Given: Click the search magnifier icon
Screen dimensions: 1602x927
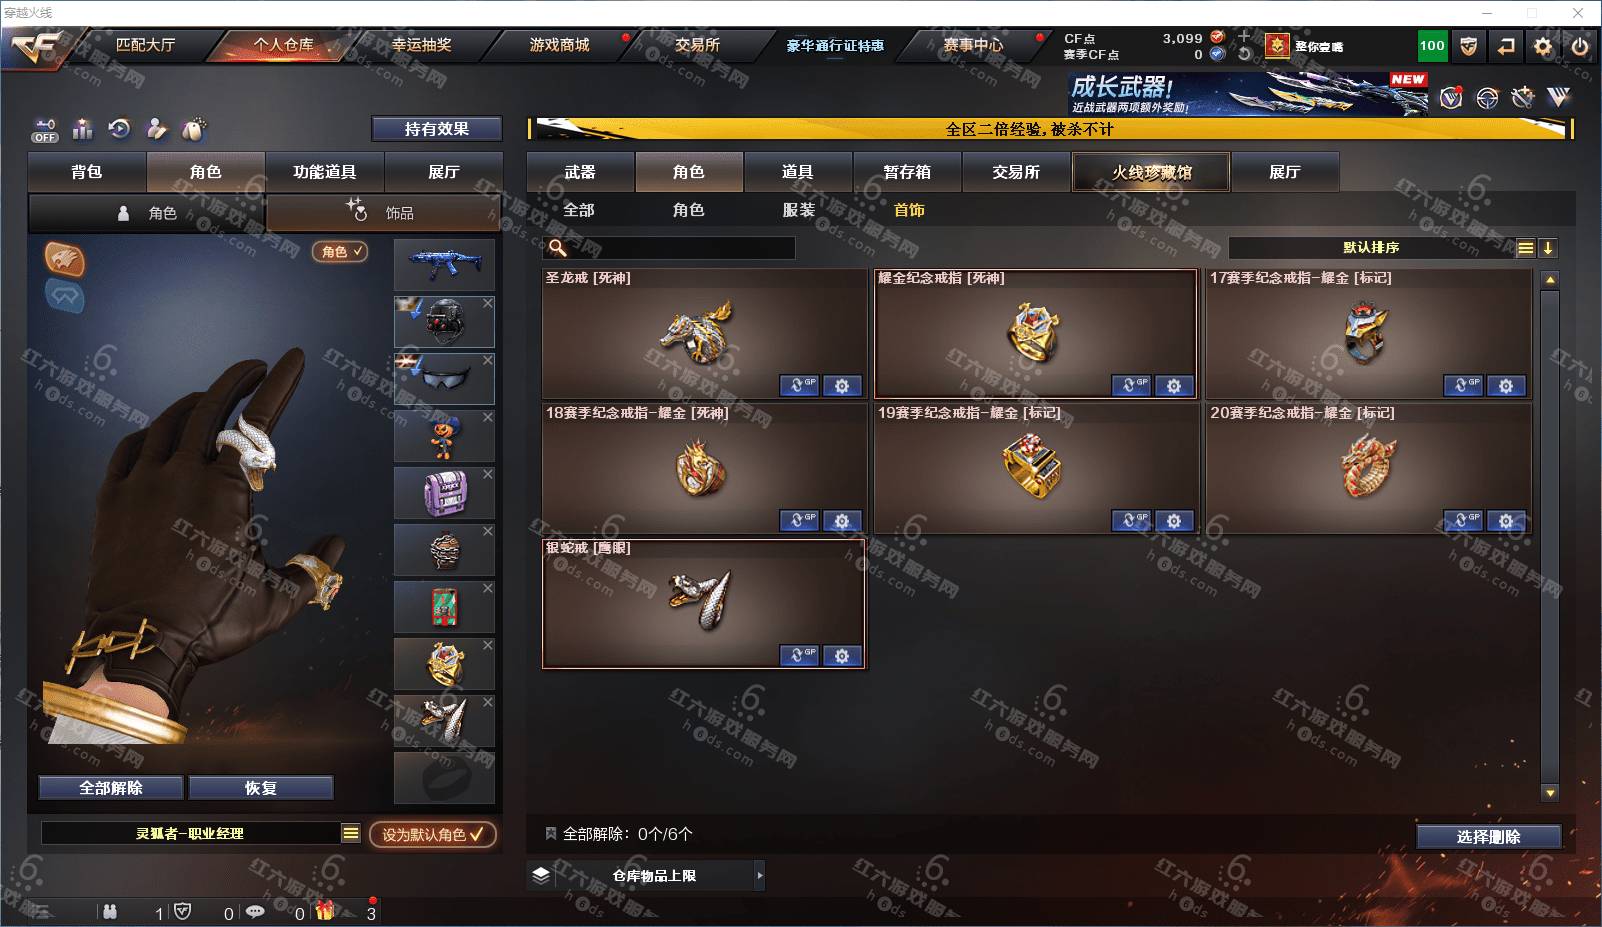Looking at the screenshot, I should (x=557, y=248).
